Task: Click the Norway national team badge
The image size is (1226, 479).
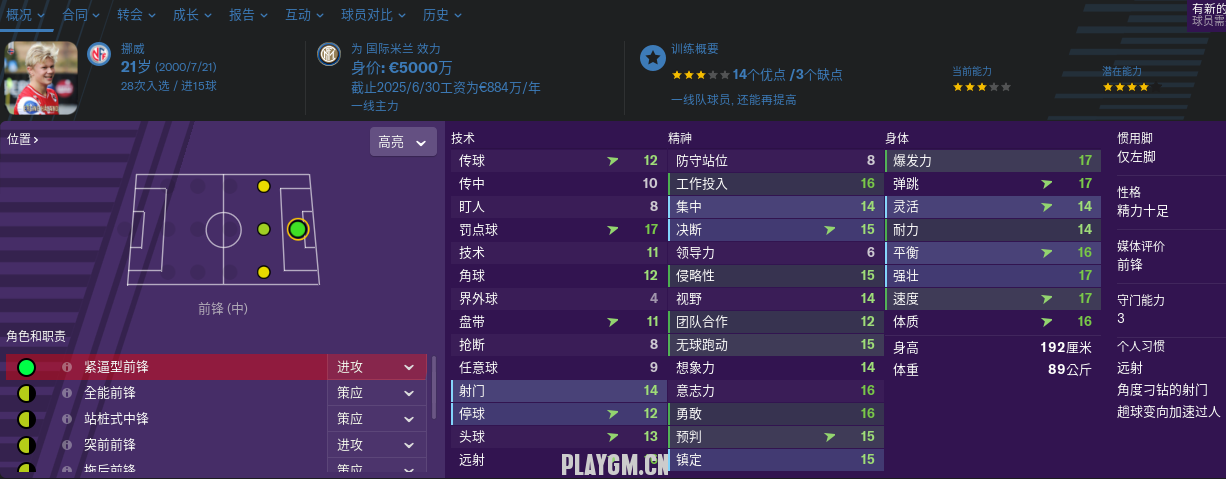Action: tap(98, 55)
